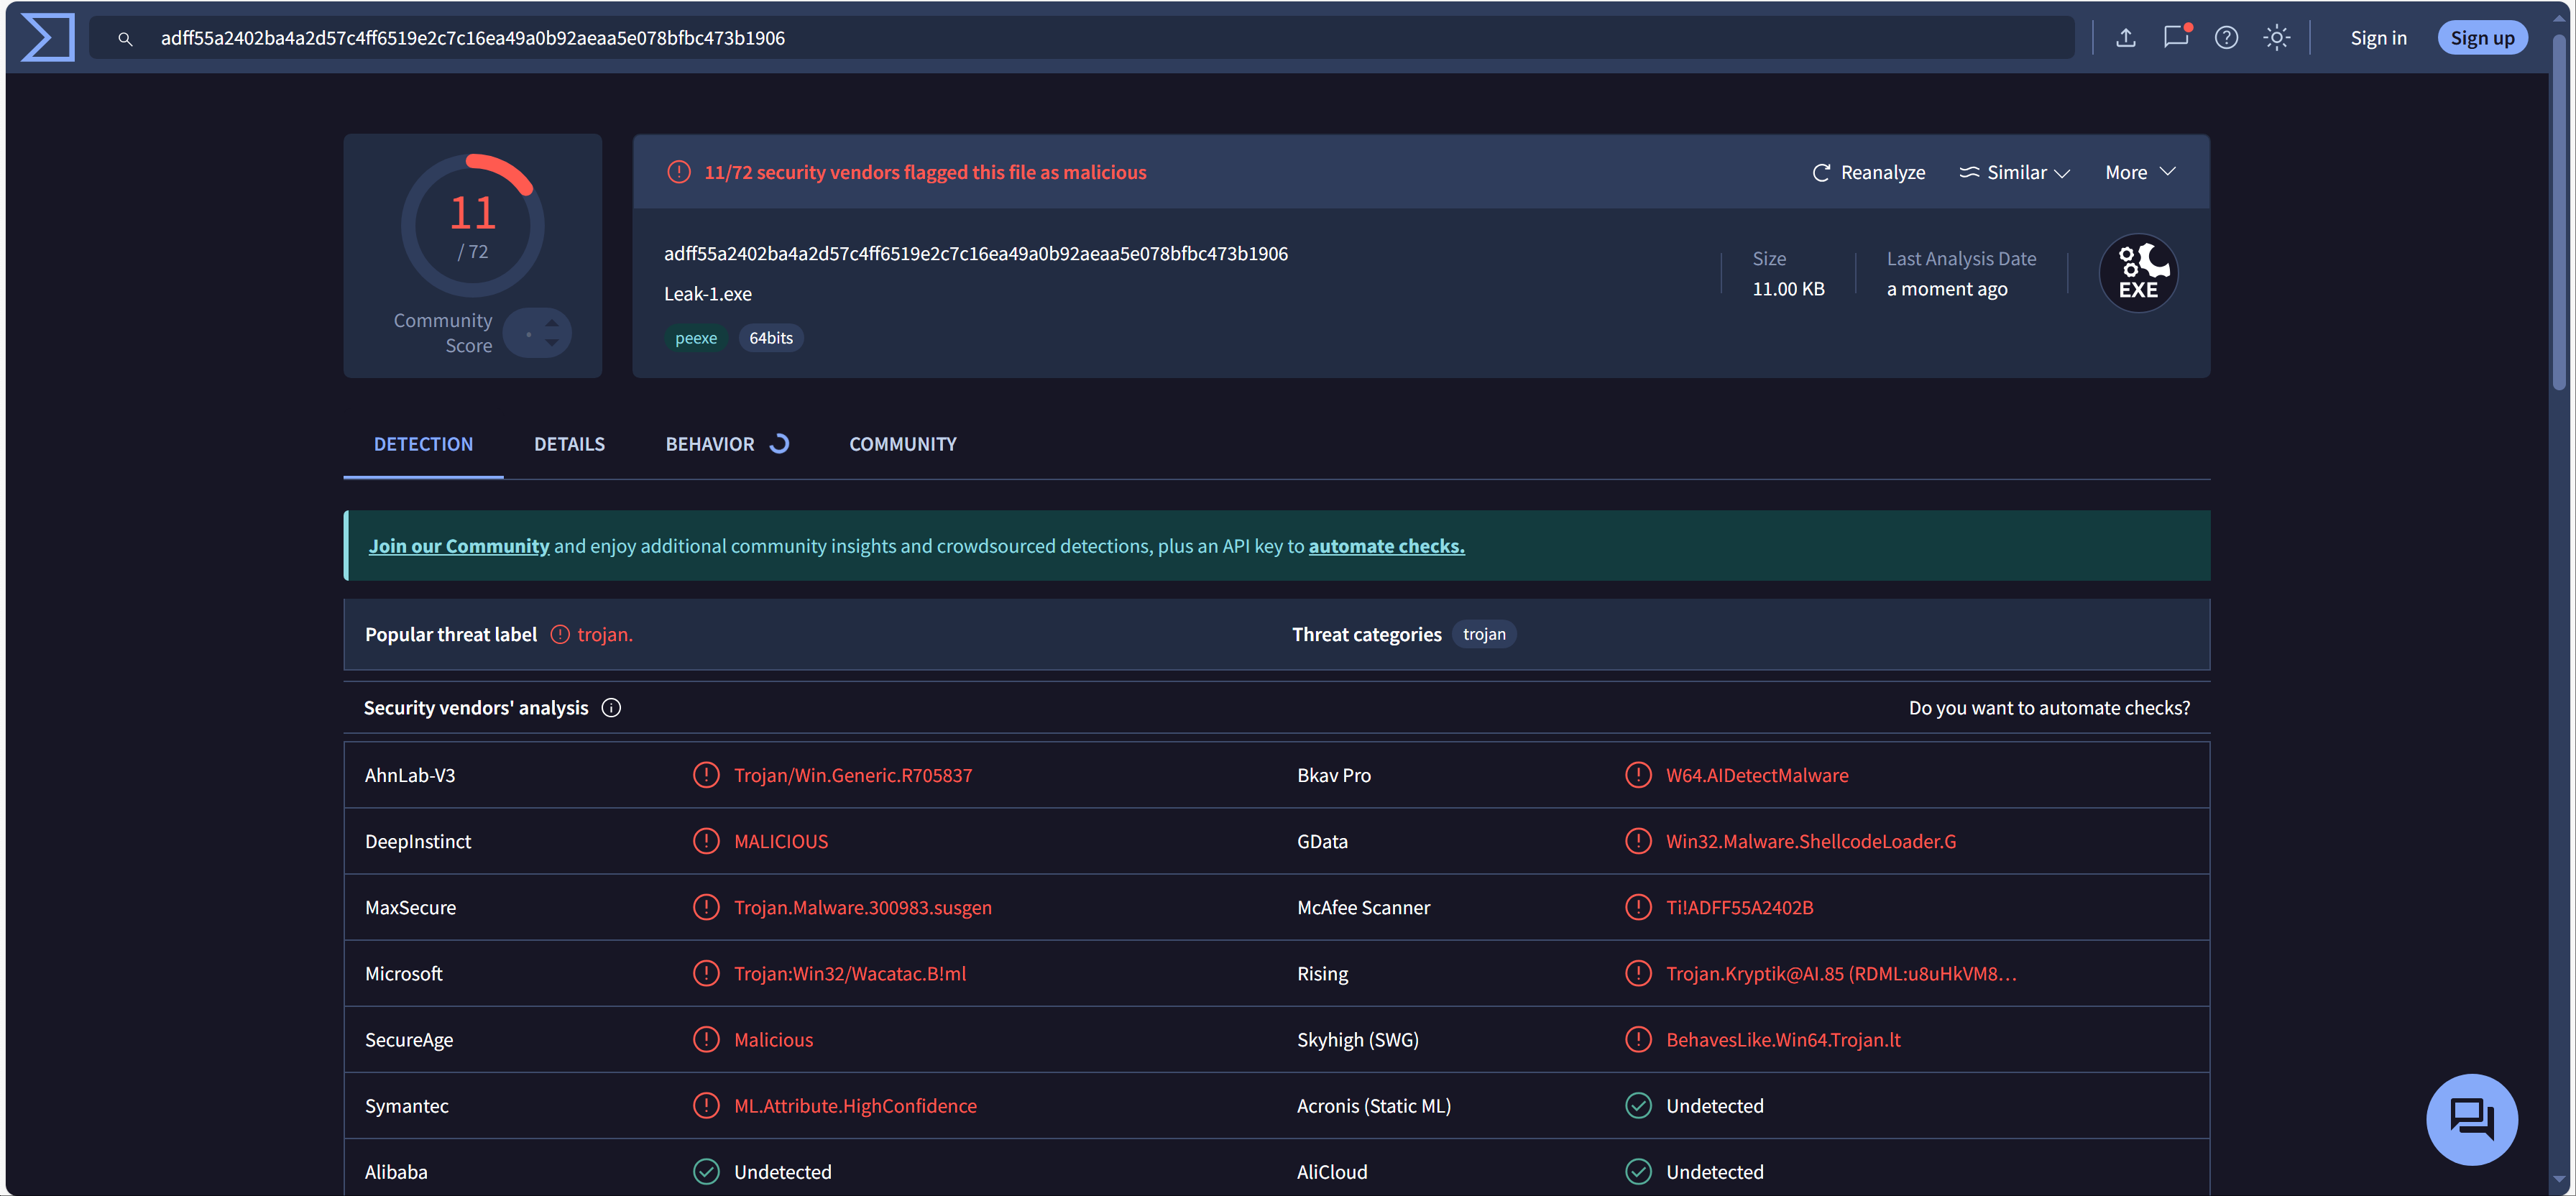This screenshot has width=2576, height=1196.
Task: Select the file hash text in summary
Action: (976, 254)
